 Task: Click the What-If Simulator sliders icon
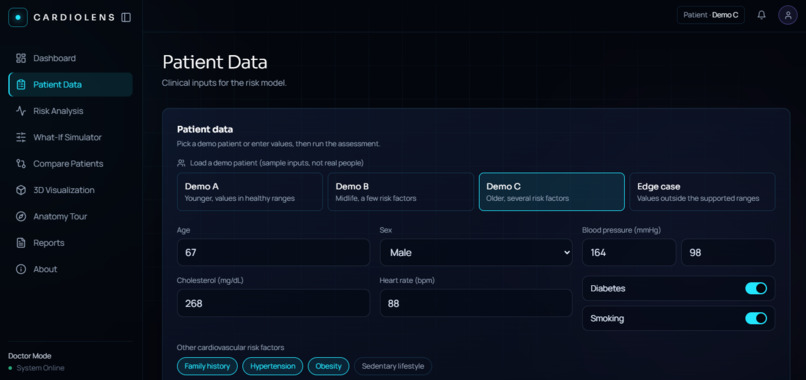tap(21, 137)
